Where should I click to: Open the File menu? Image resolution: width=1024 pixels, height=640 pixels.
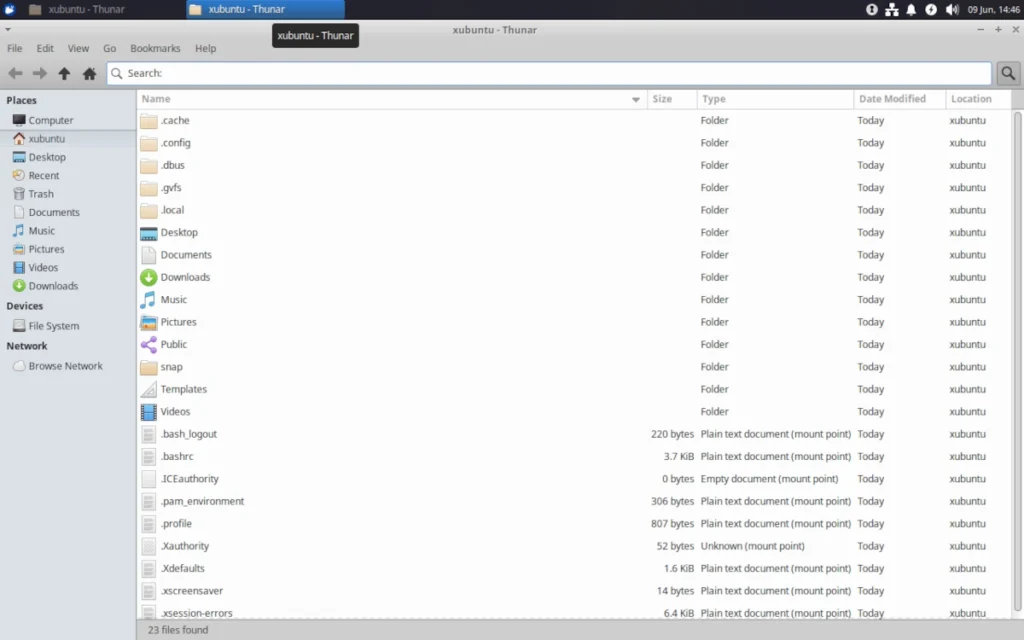pos(14,48)
